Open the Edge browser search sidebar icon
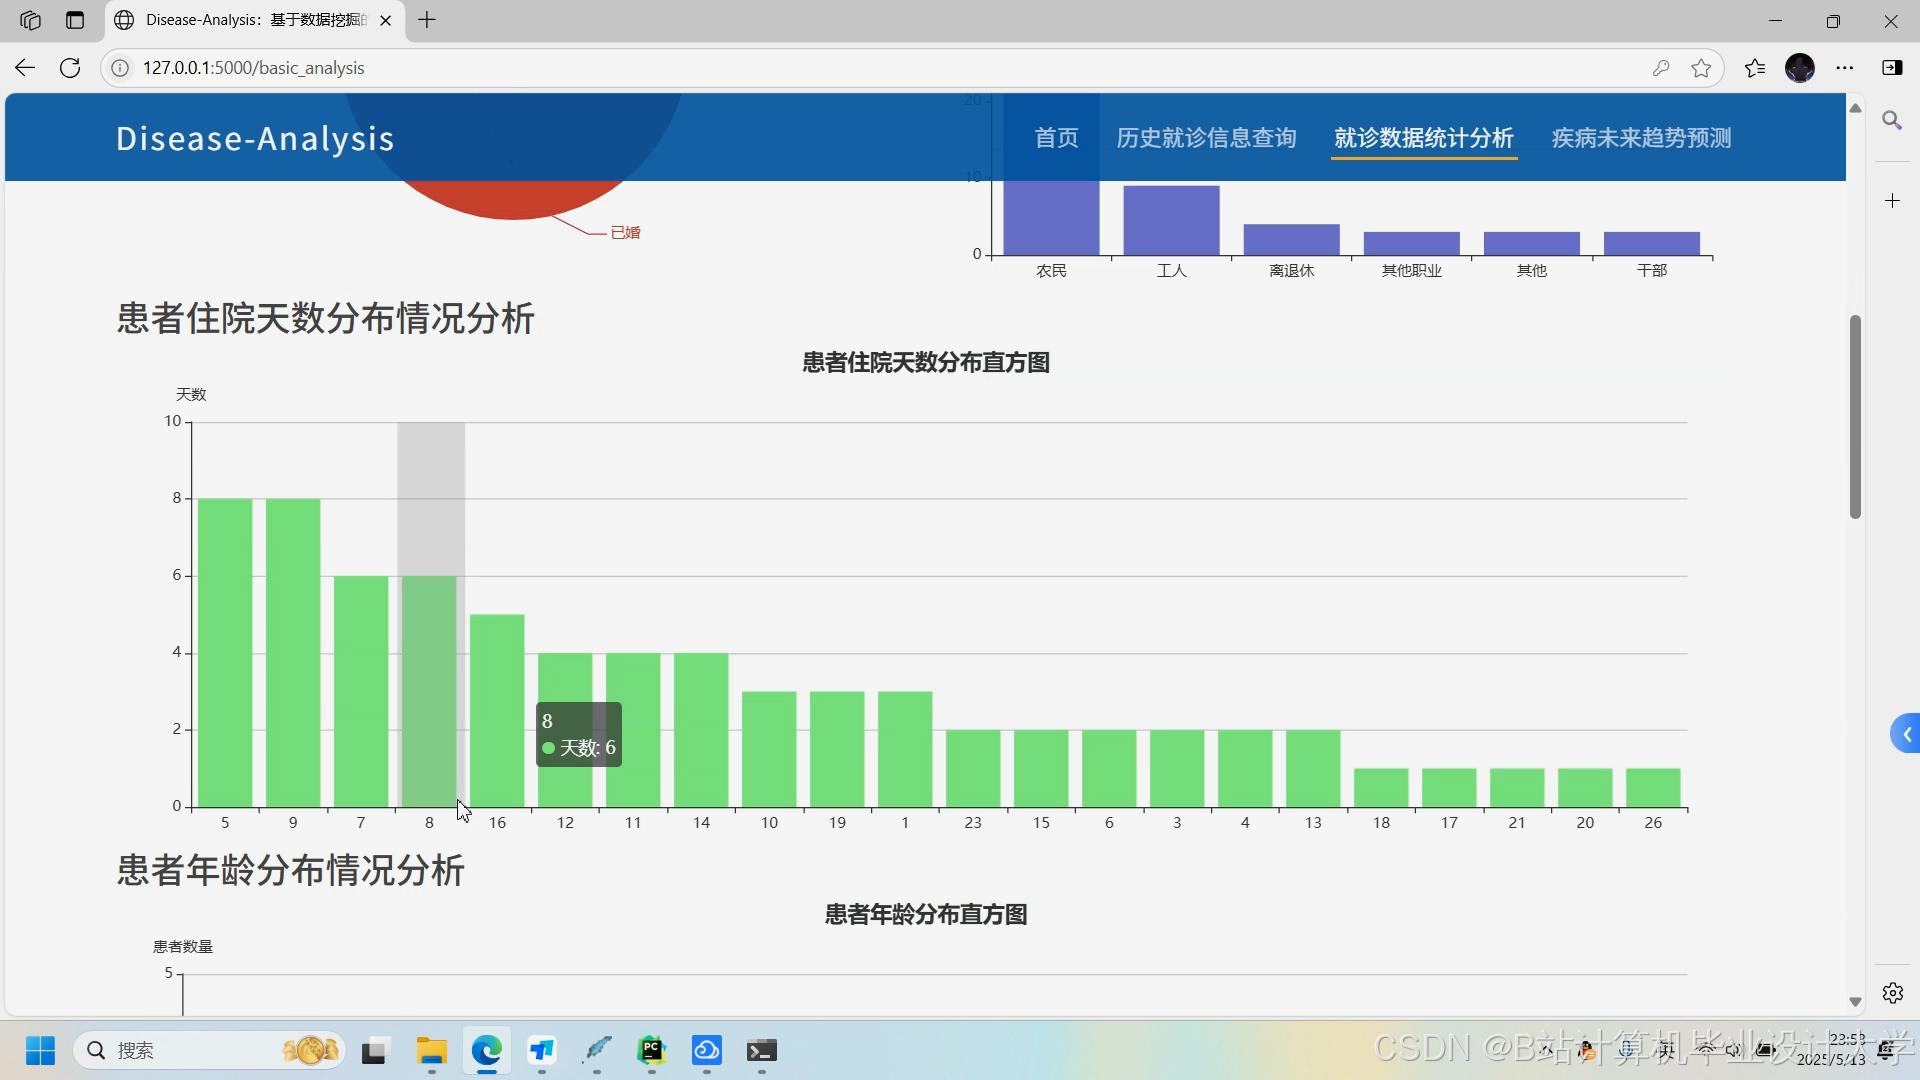Screen dimensions: 1920x1080 point(1893,120)
